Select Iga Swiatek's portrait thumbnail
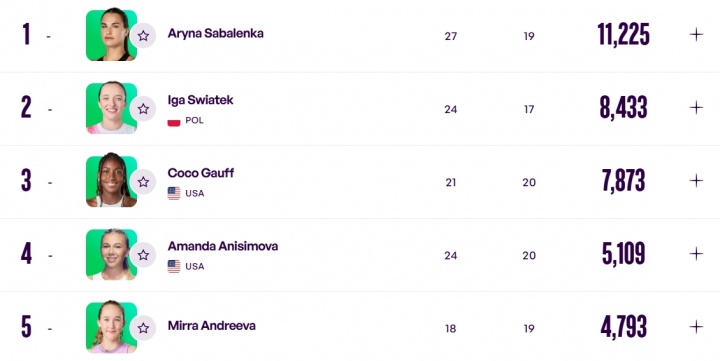This screenshot has height=361, width=720. tap(111, 107)
